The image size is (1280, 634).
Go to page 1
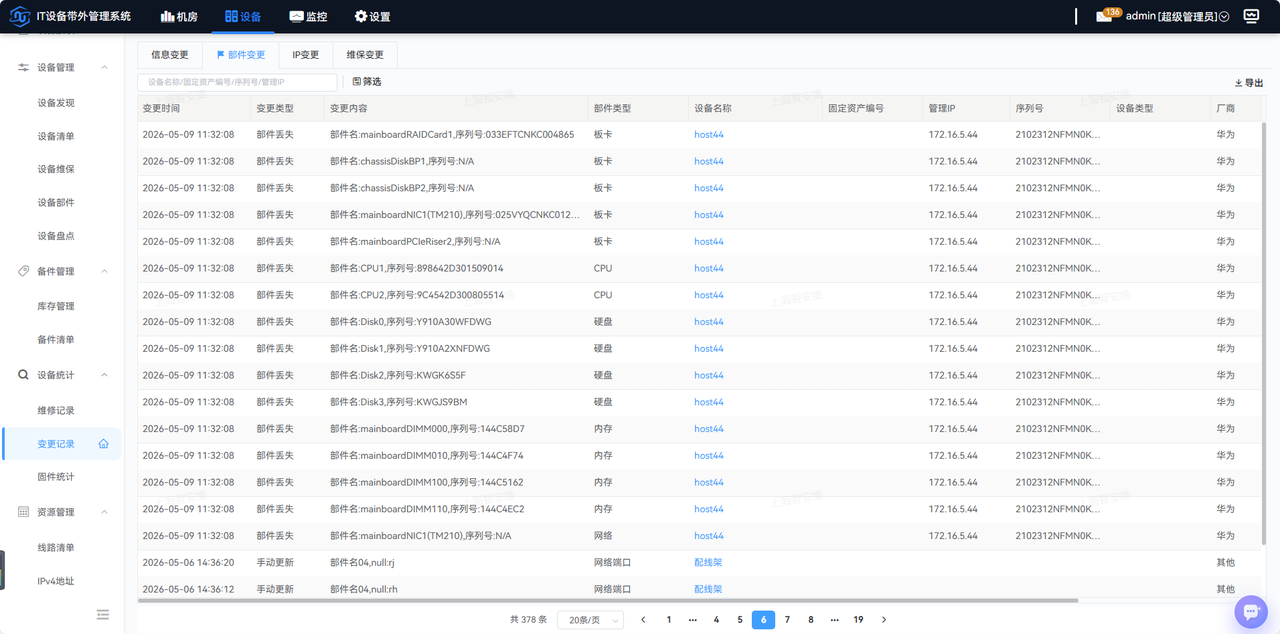coord(669,620)
